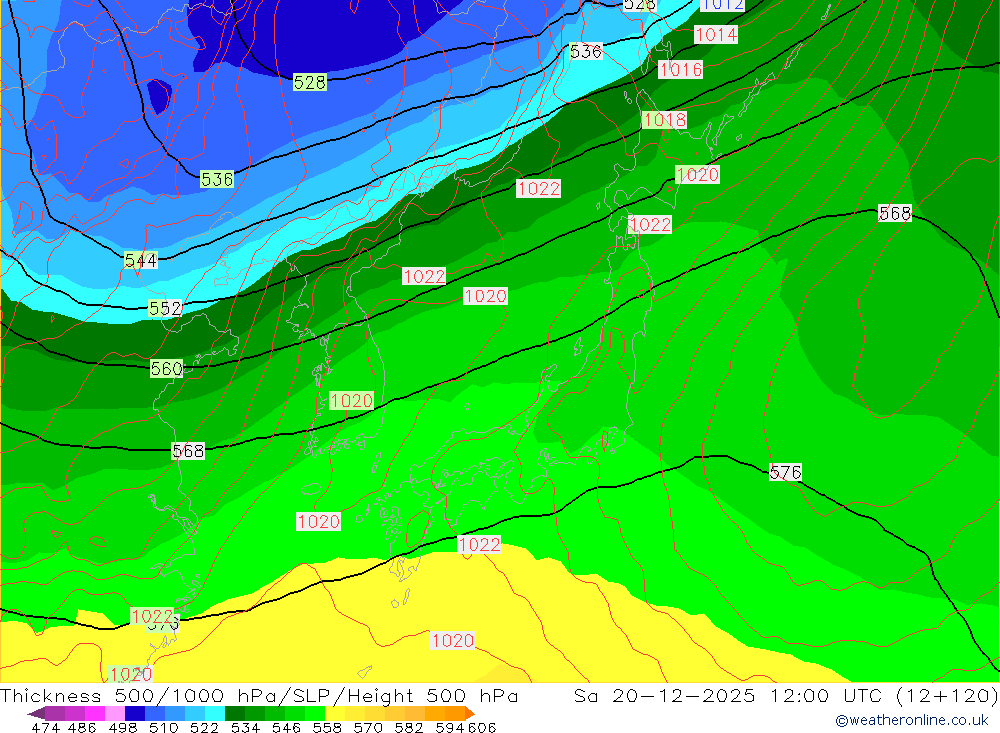Select the 1018 pressure isobar label
This screenshot has width=1000, height=733.
(665, 120)
